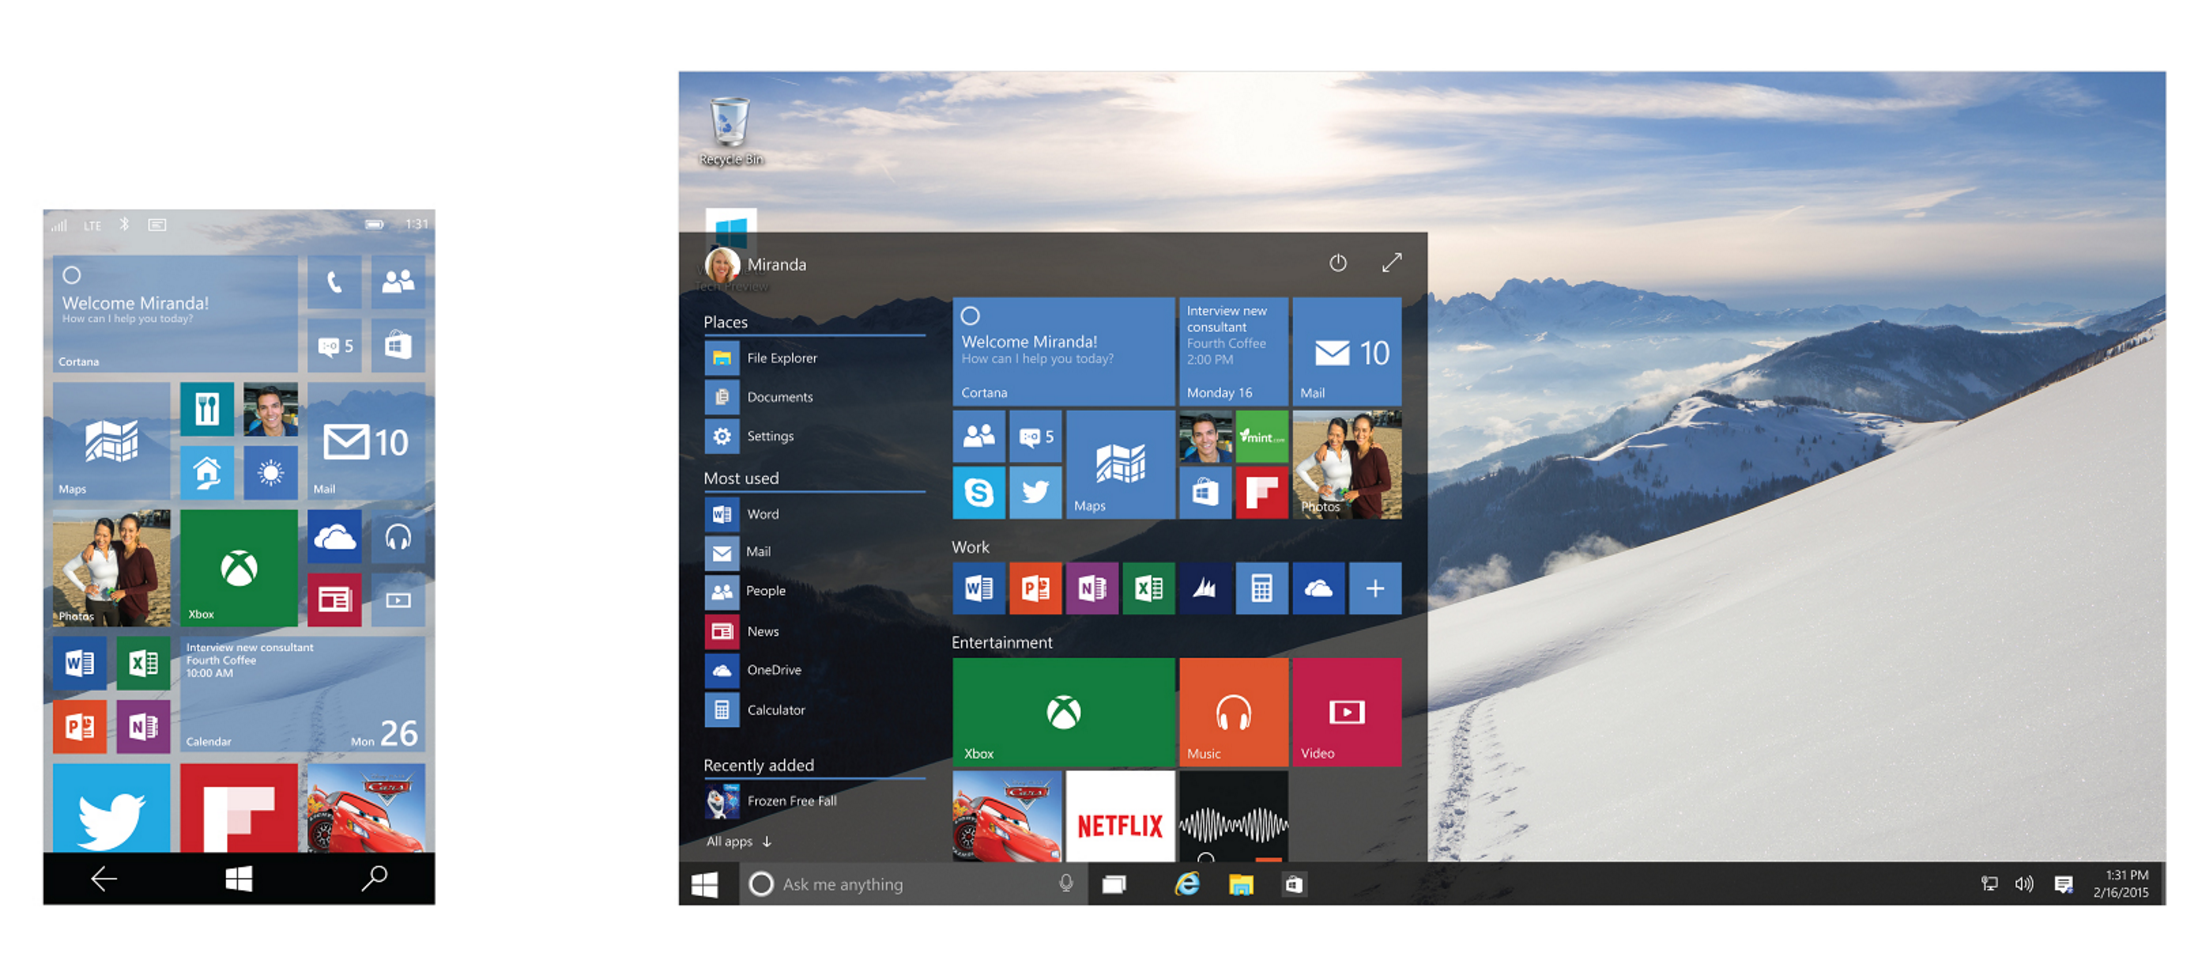Viewport: 2208px width, 956px height.
Task: Open the calendar tile showing Monday 16
Action: [x=1234, y=351]
